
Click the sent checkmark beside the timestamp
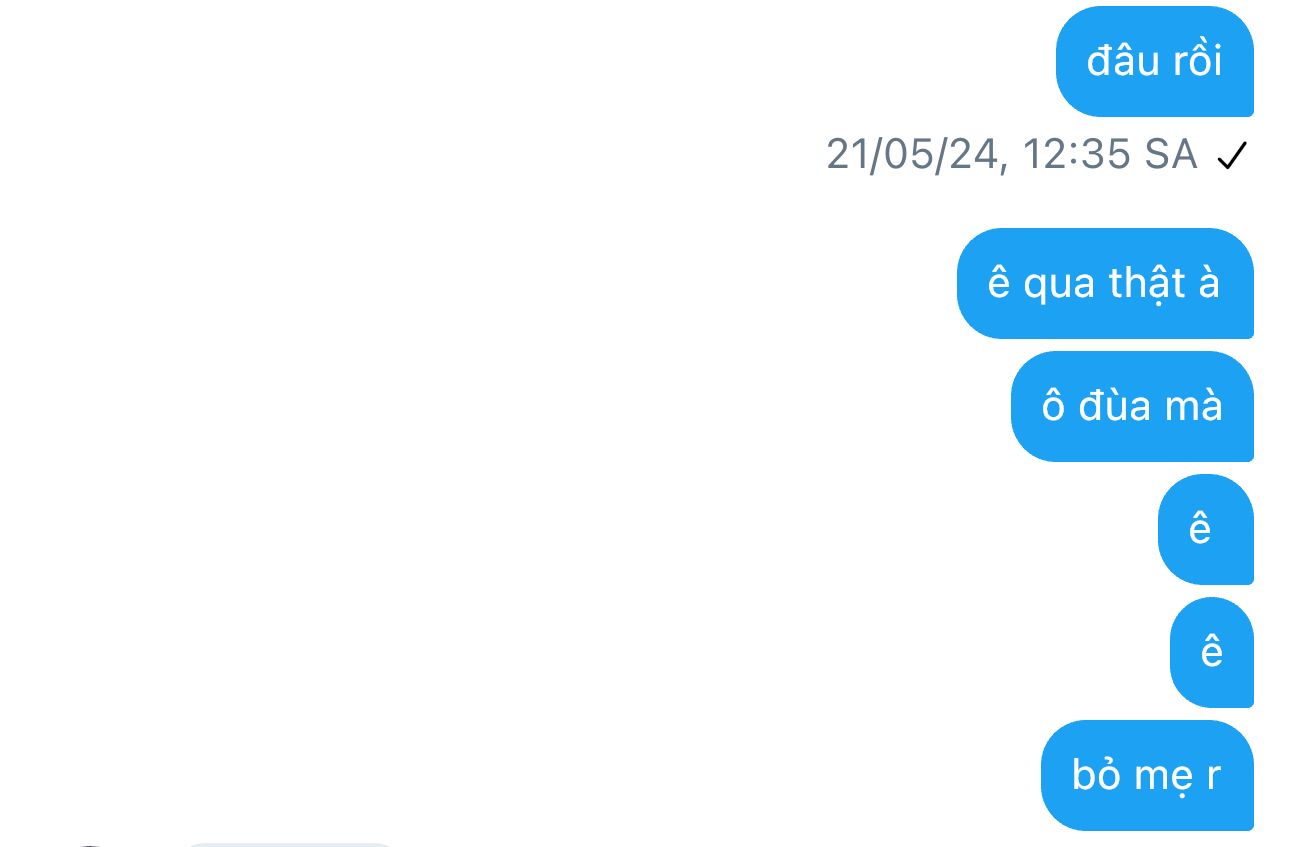(x=1232, y=155)
